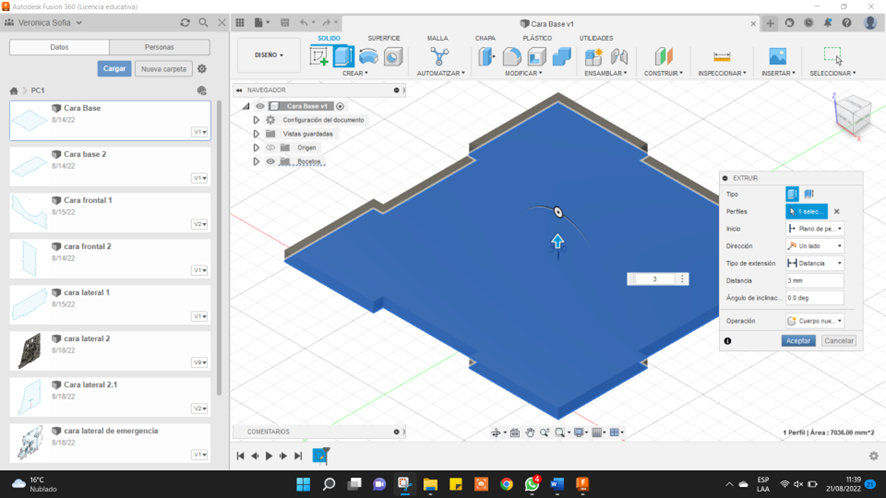Switch to the UTILIDADES tab

(596, 38)
